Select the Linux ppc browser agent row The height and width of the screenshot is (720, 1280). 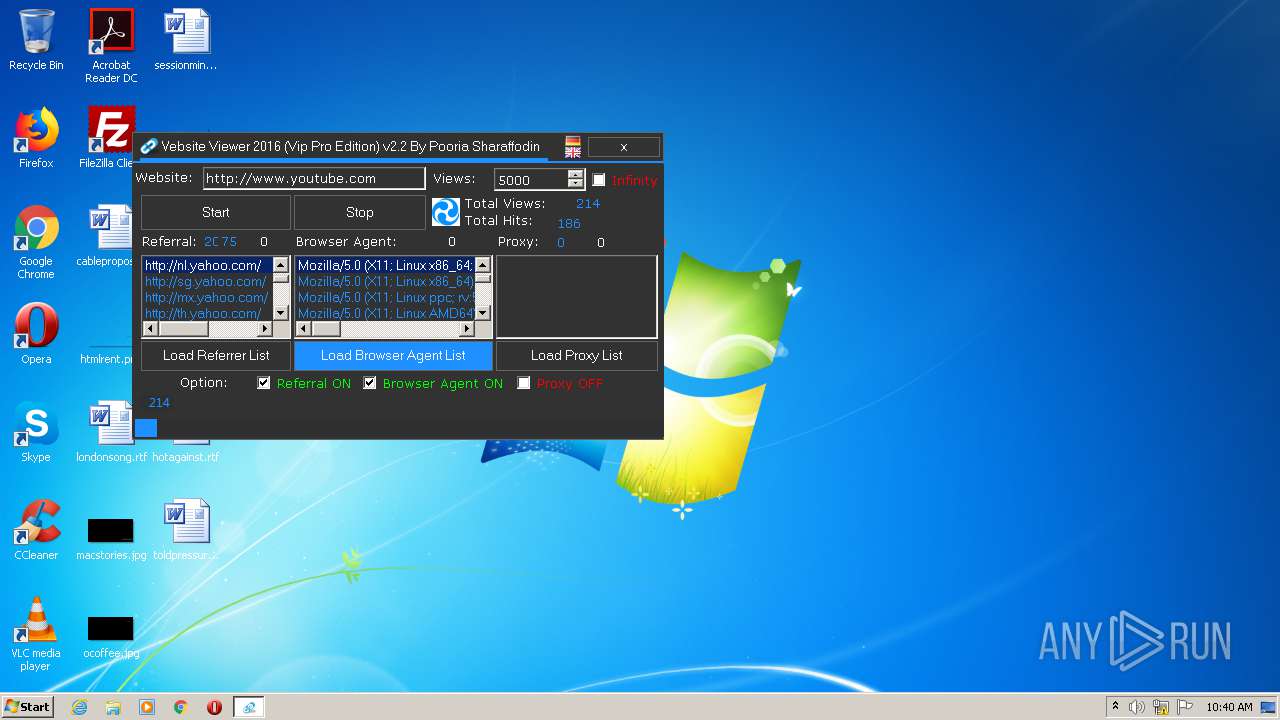click(x=385, y=297)
